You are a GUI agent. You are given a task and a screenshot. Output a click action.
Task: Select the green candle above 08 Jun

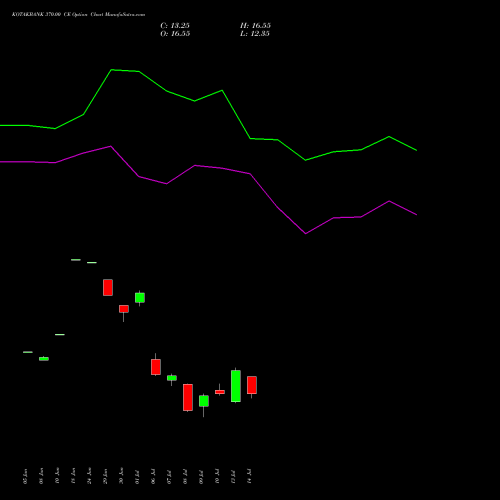pos(44,359)
